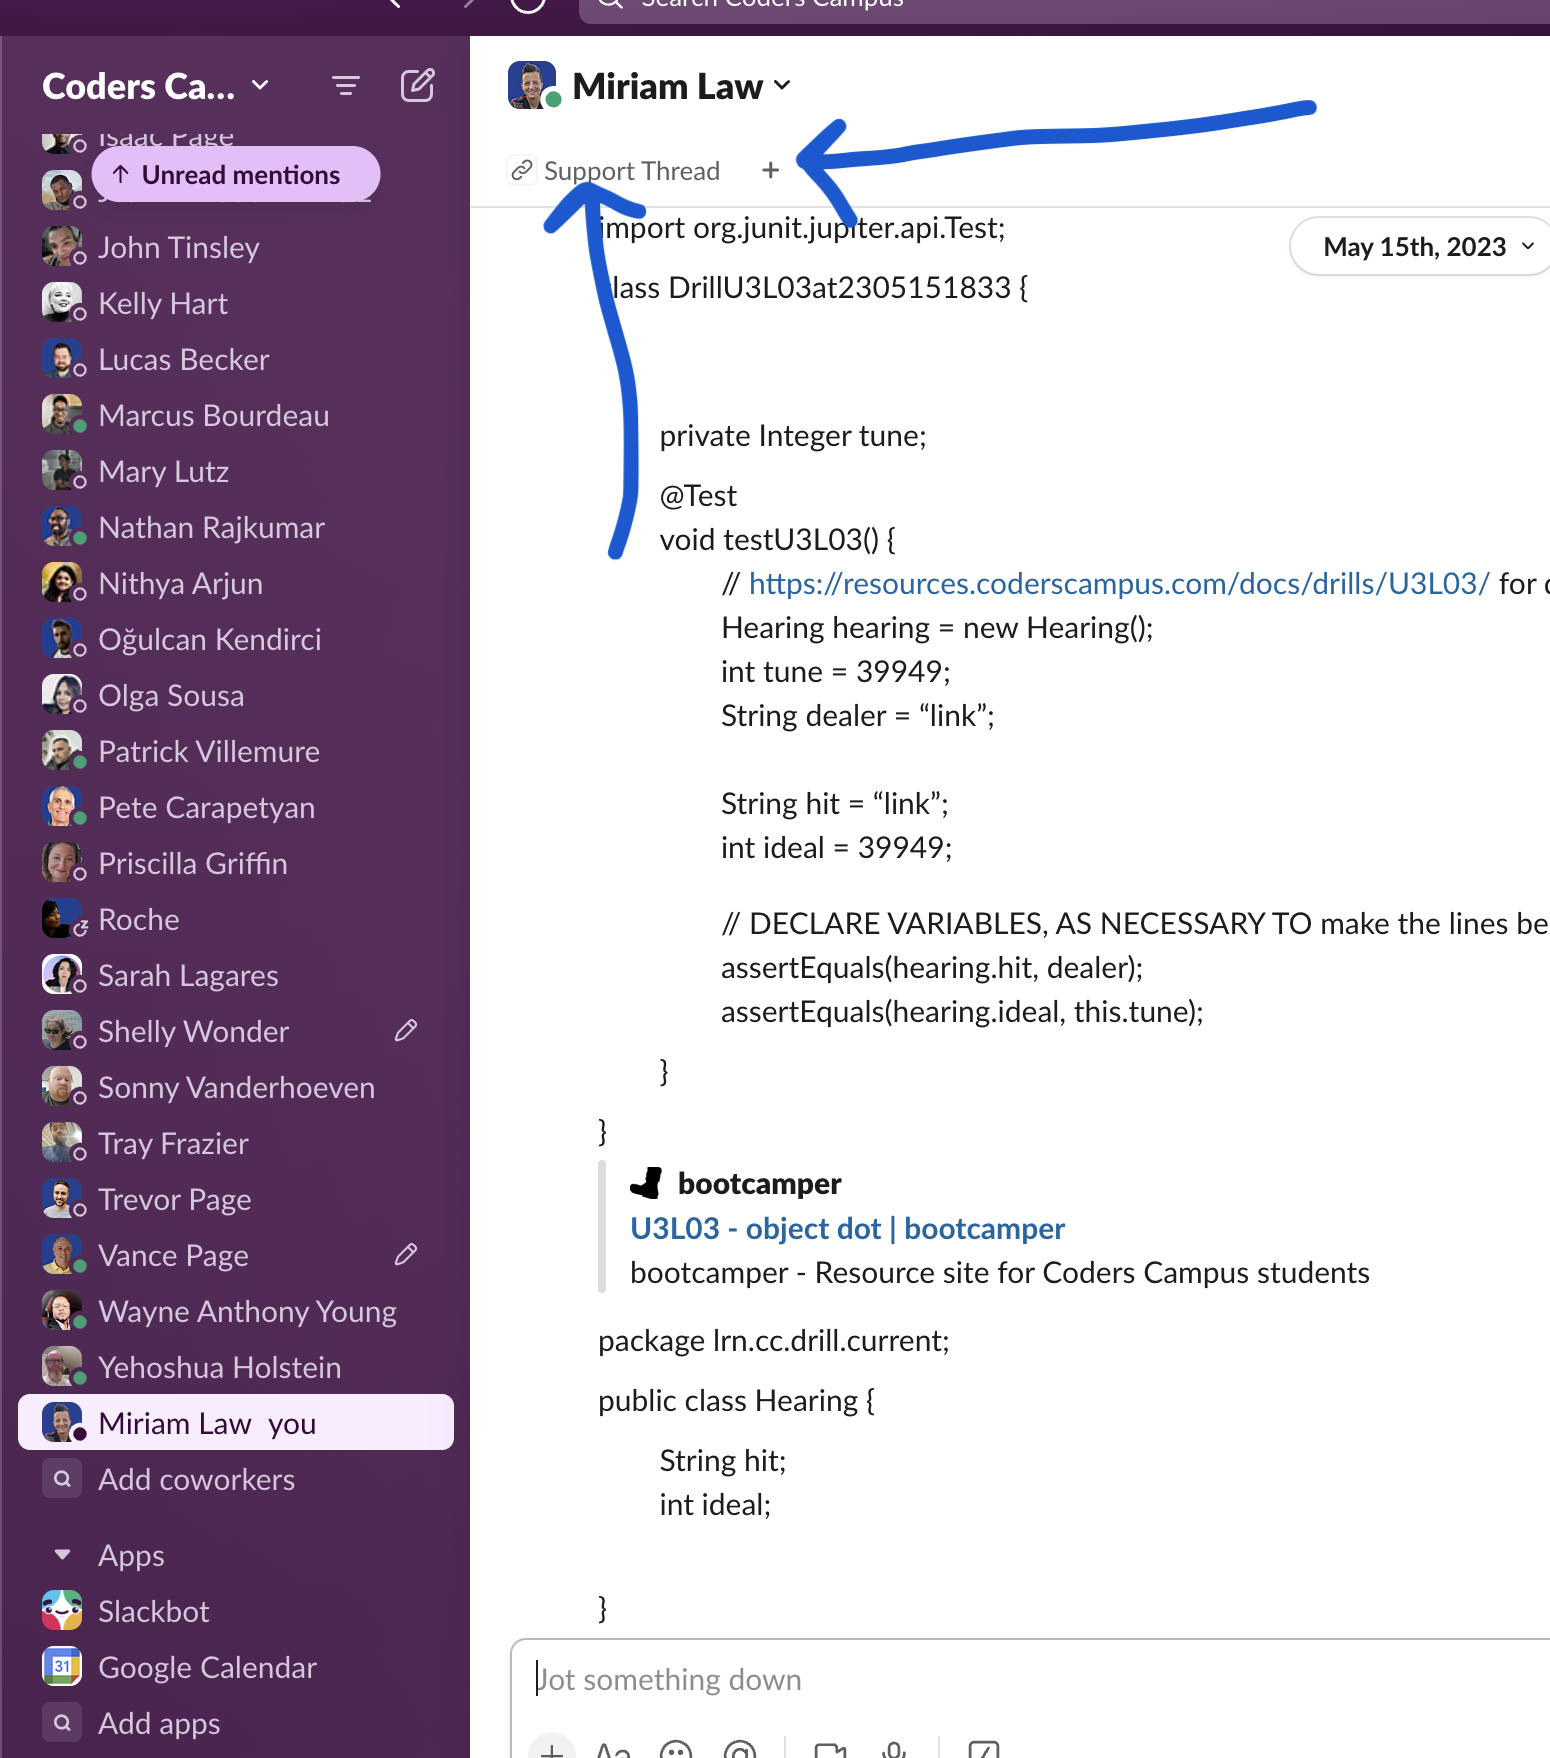Open Patrick Villemure conversation
This screenshot has height=1758, width=1550.
(x=236, y=751)
